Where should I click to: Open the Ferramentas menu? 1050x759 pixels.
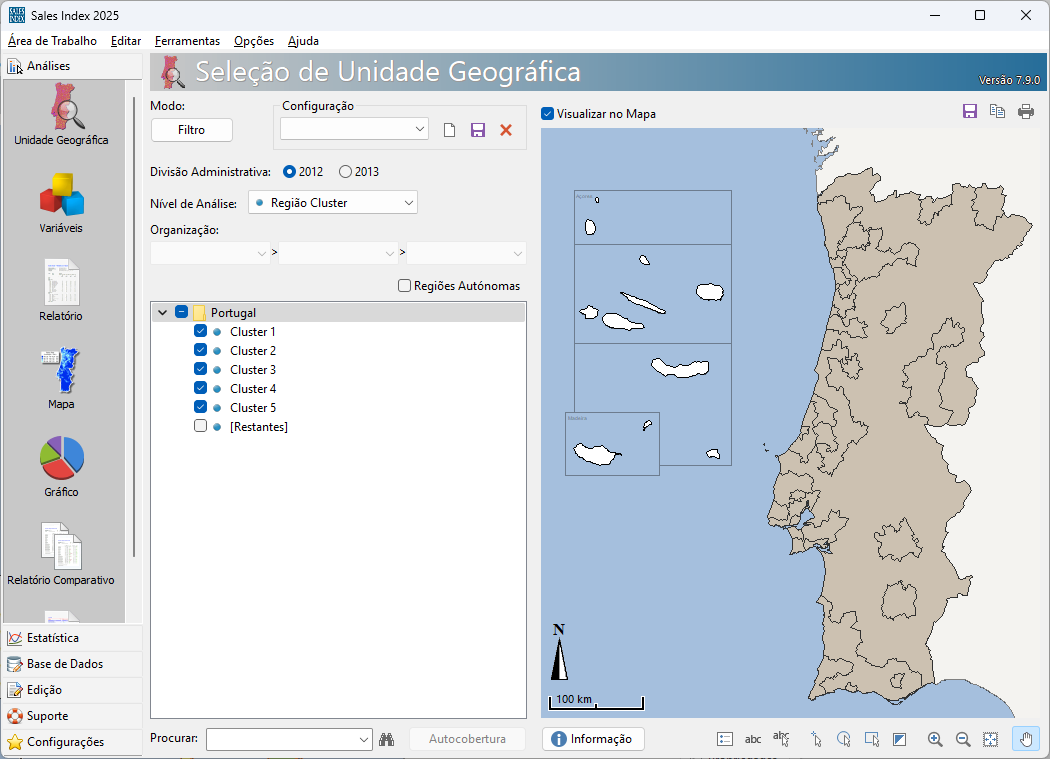[187, 41]
